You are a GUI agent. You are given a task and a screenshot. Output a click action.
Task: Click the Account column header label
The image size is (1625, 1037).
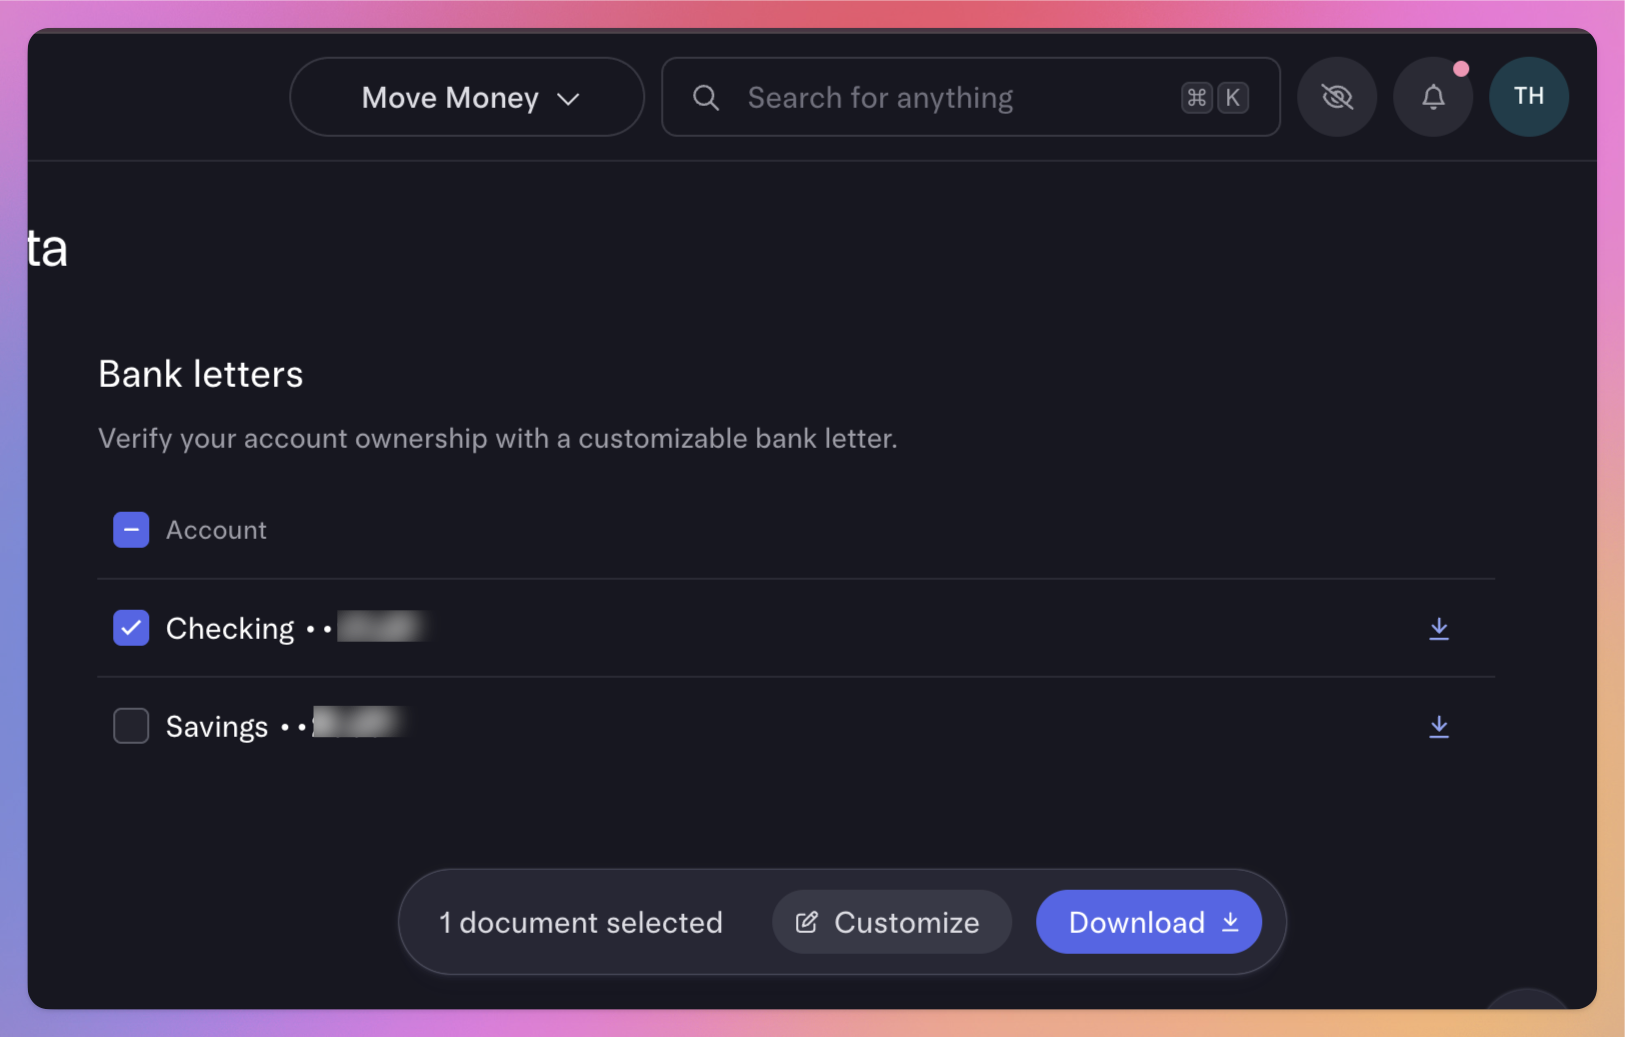pos(216,530)
